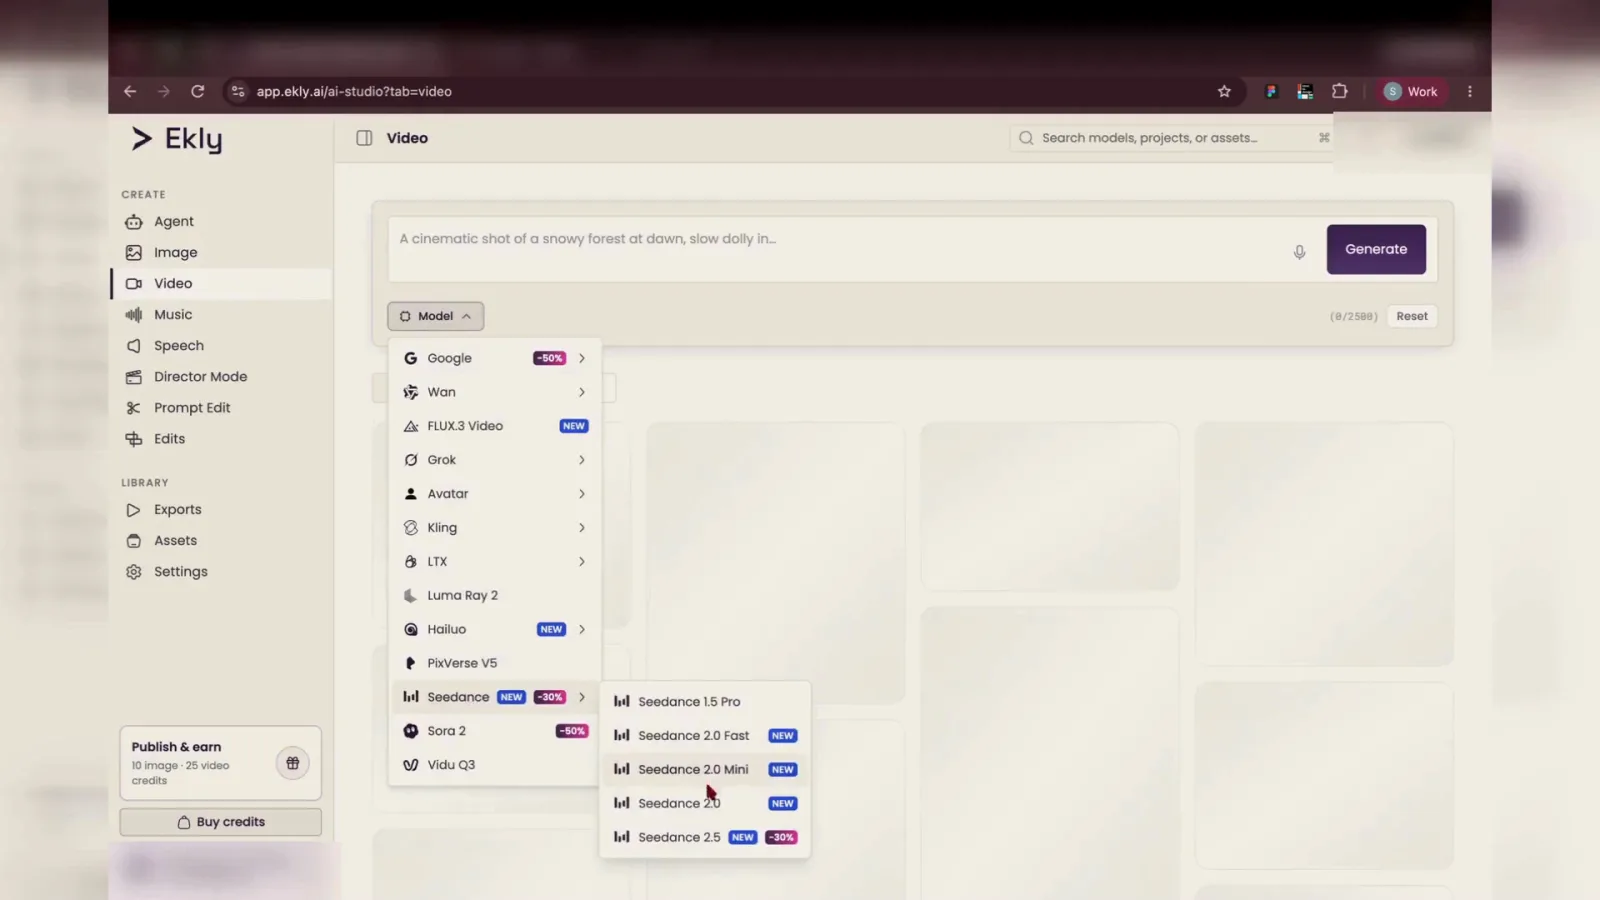This screenshot has height=900, width=1600.
Task: Expand the Wan submenu
Action: point(495,392)
